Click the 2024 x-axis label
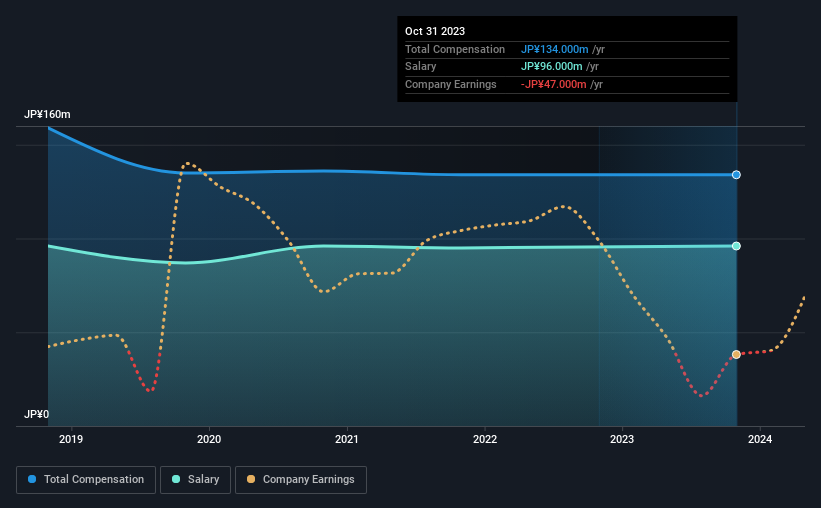Viewport: 821px width, 508px height. coord(760,439)
